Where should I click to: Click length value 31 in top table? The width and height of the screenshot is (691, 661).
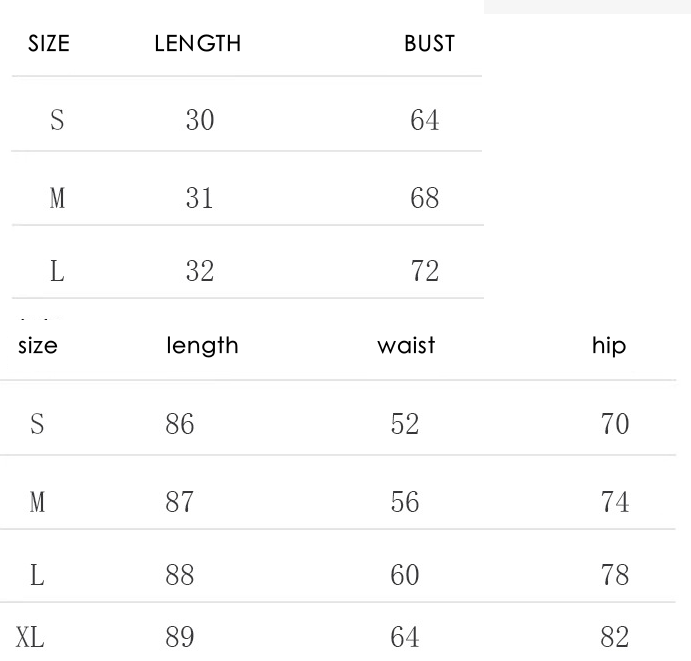click(x=200, y=198)
